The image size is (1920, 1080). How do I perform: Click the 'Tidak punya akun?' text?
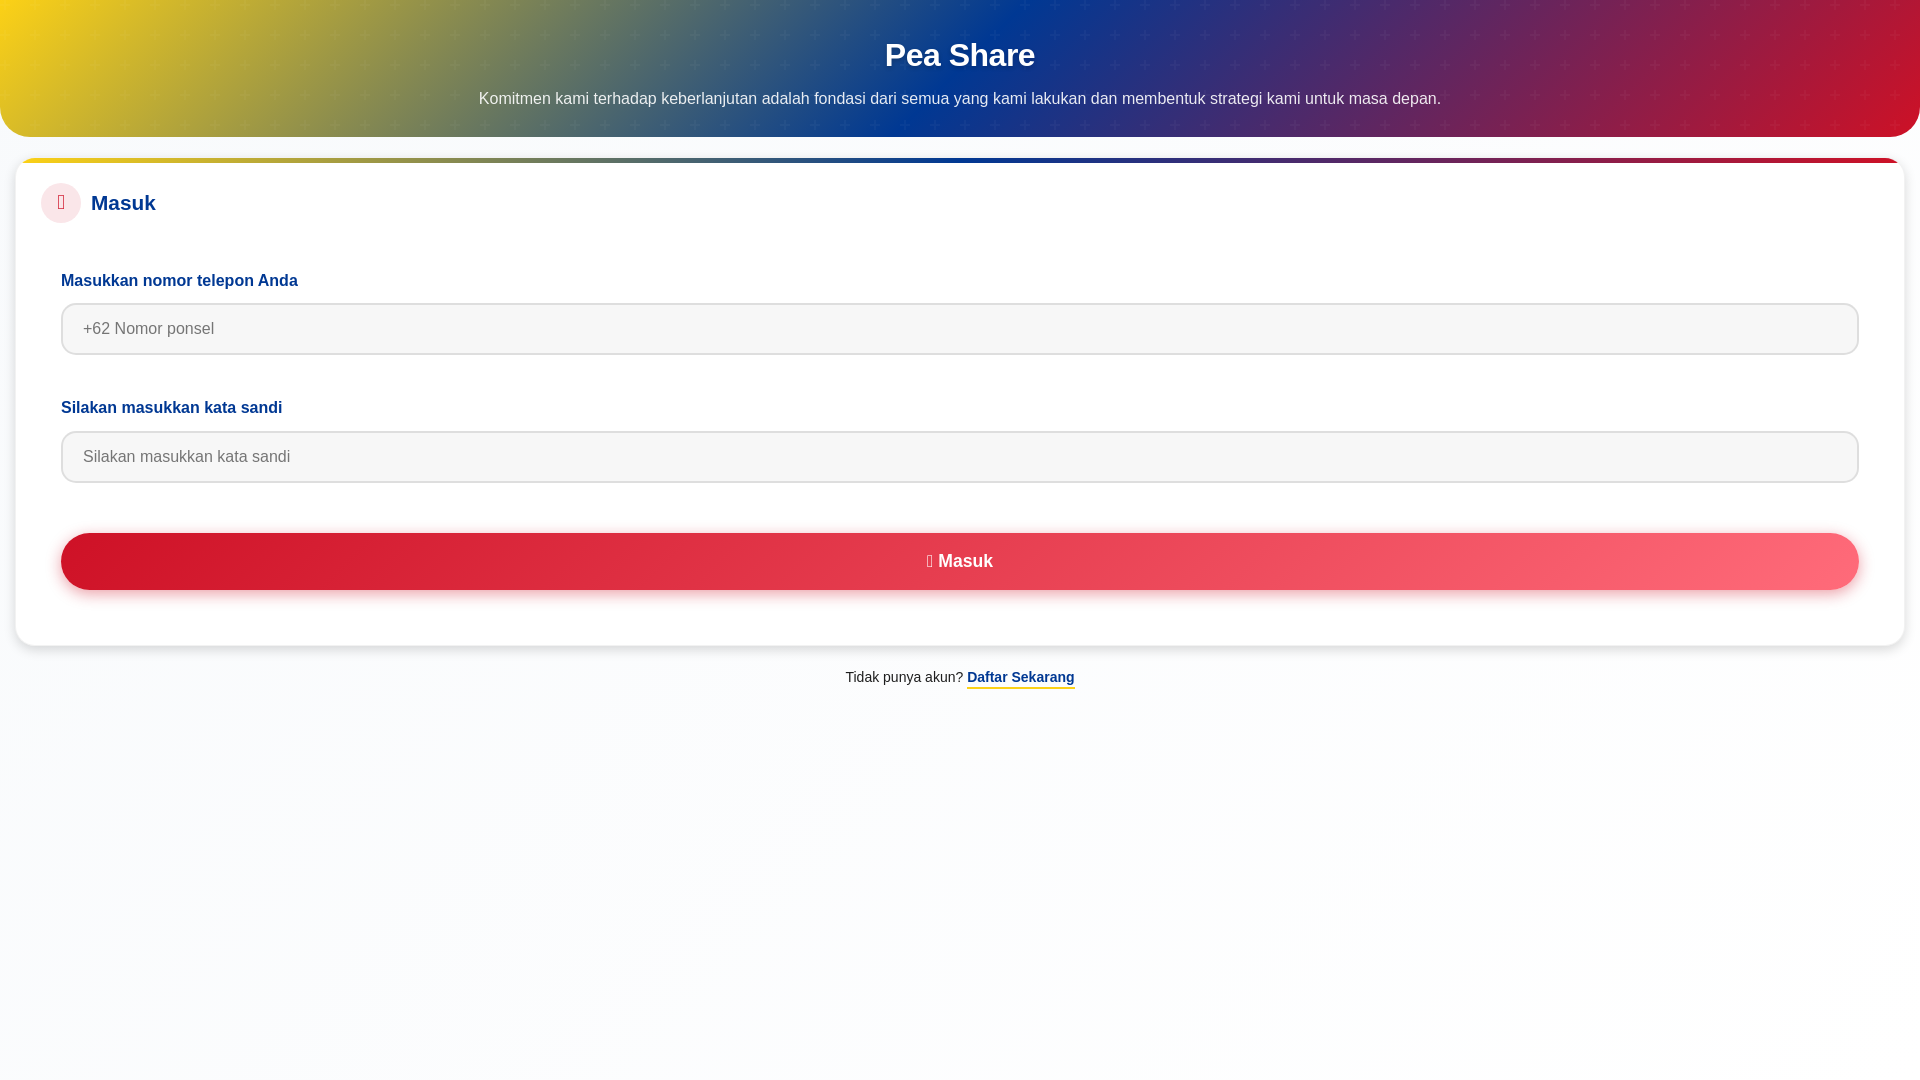point(903,678)
